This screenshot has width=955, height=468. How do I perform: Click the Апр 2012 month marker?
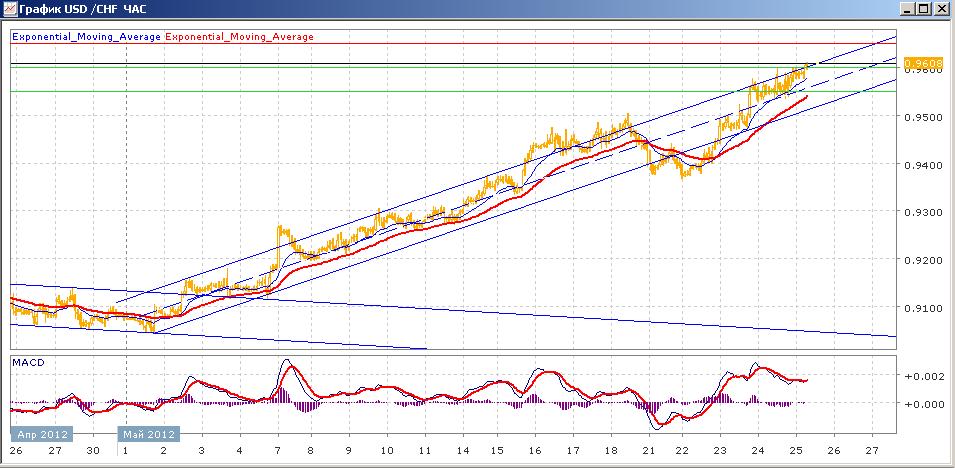point(42,434)
